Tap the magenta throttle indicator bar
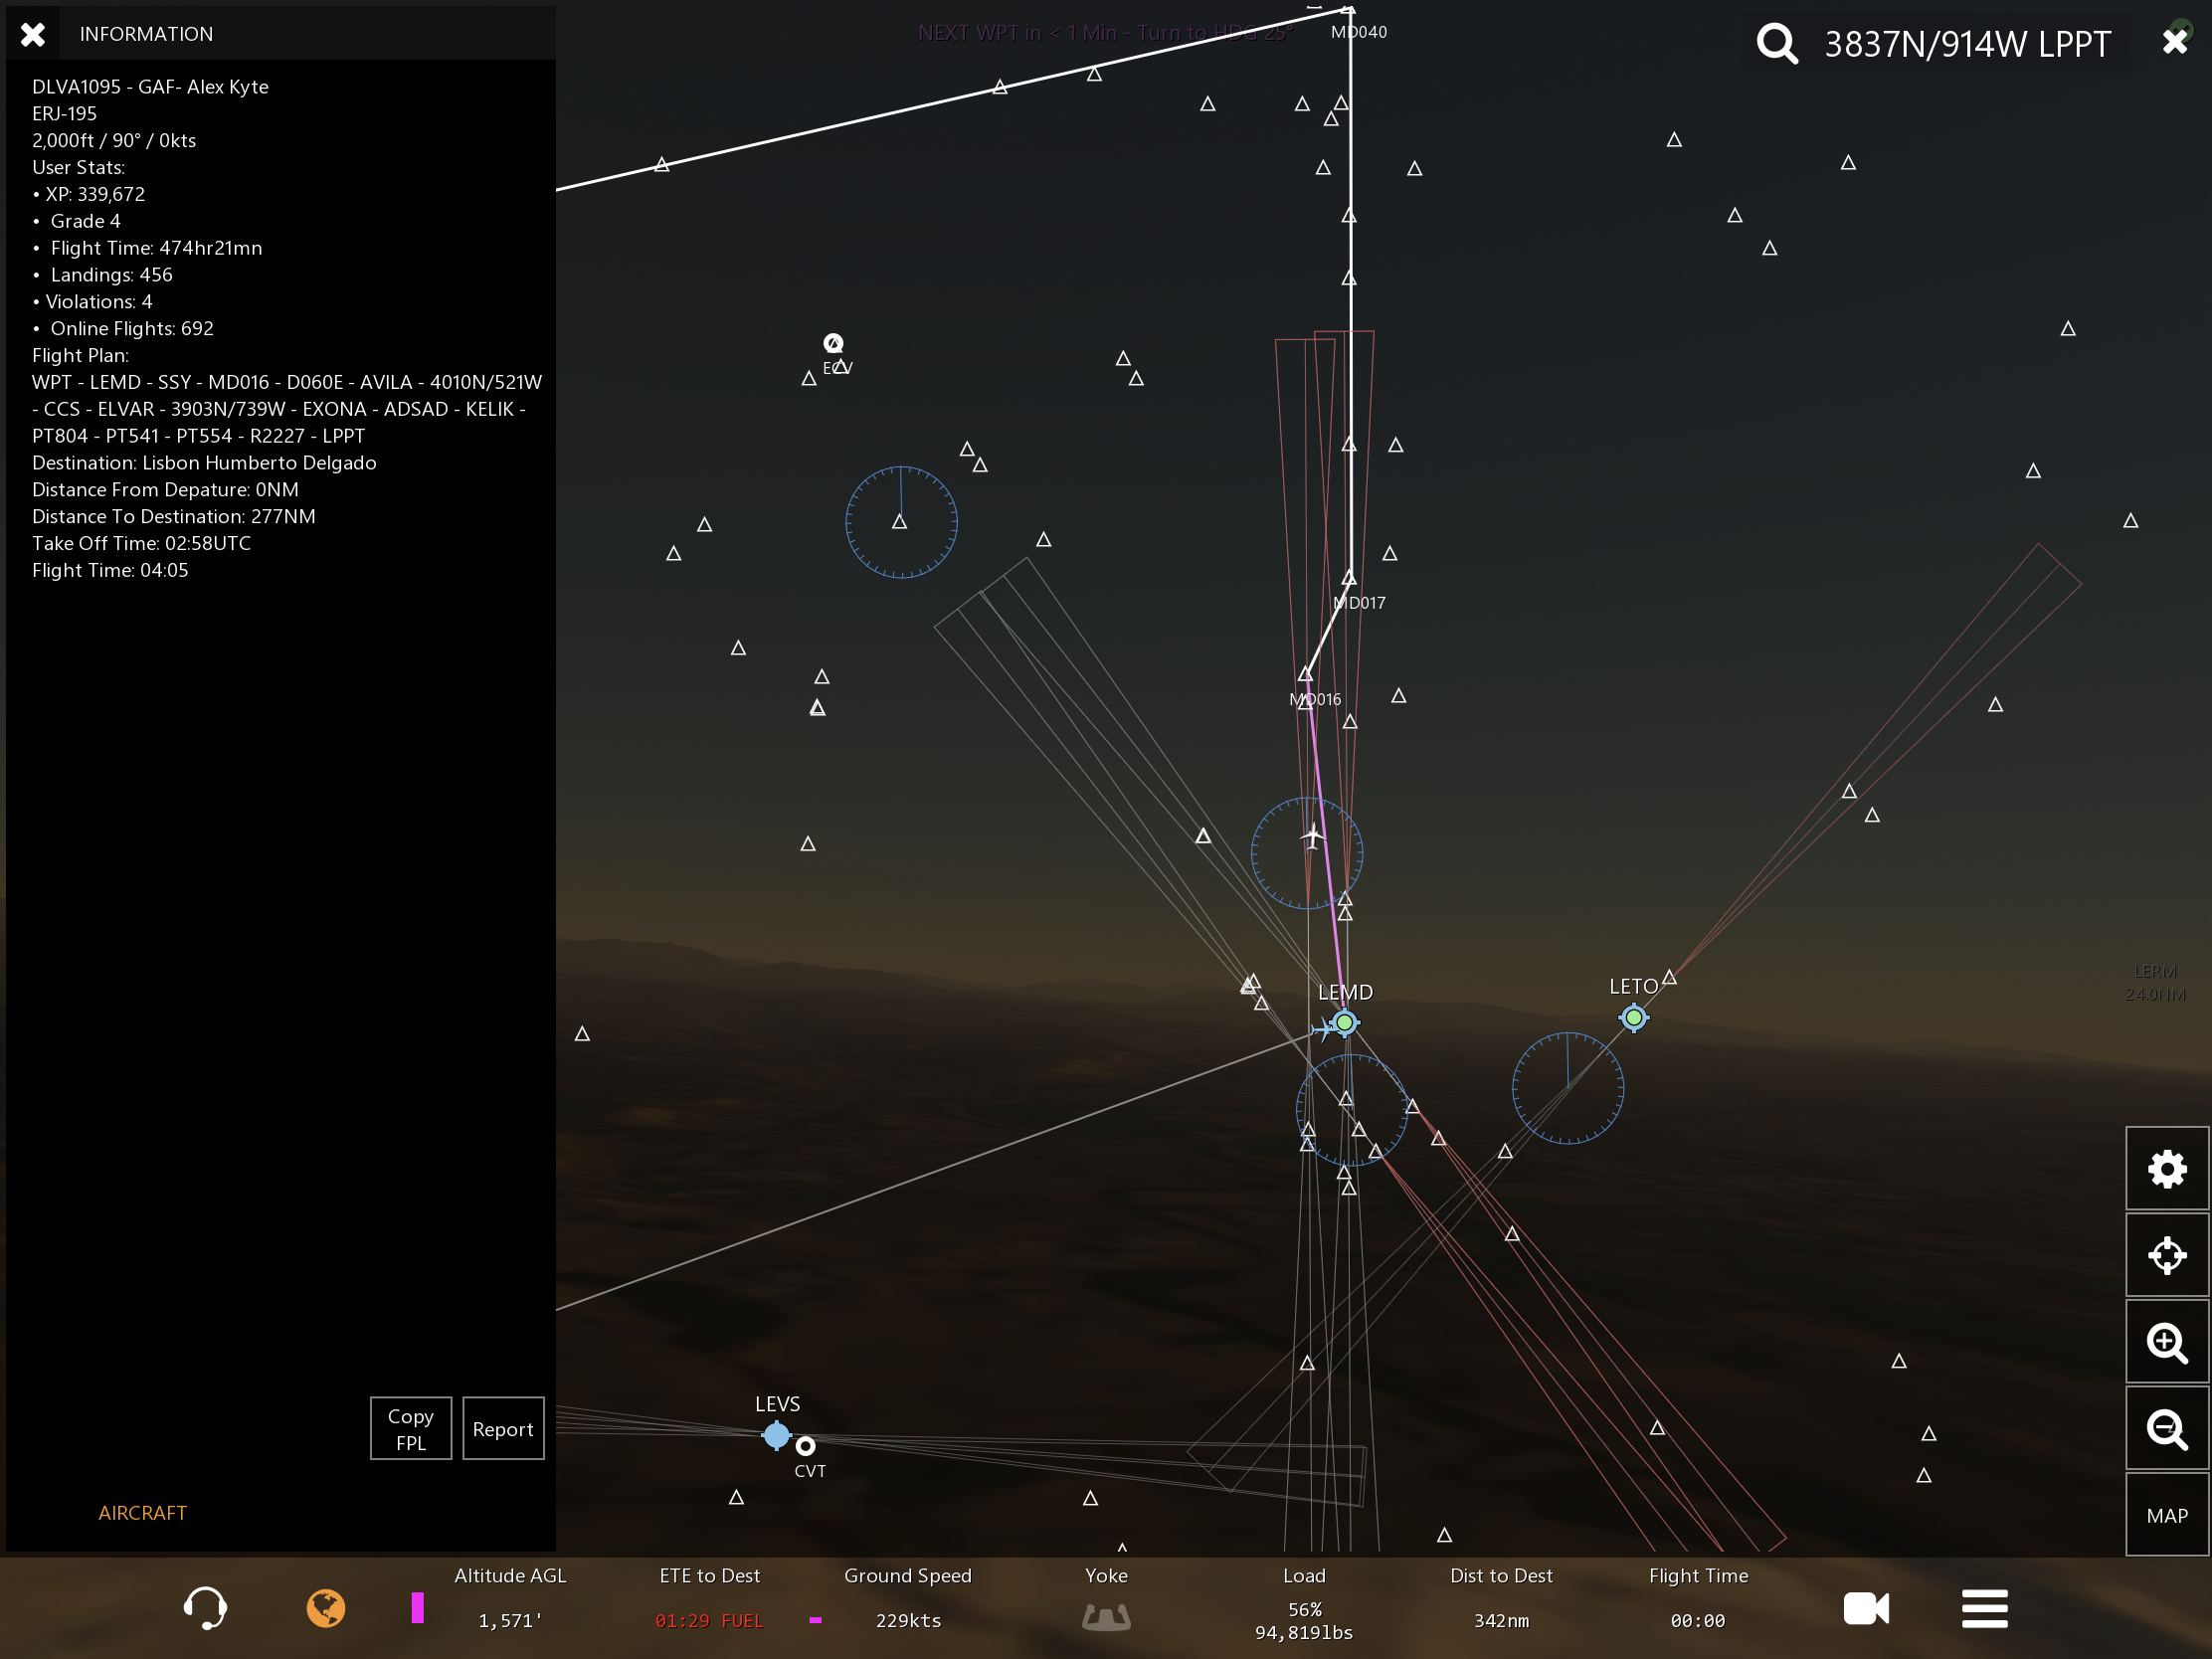Screen dimensions: 2212x1659 (417, 1608)
